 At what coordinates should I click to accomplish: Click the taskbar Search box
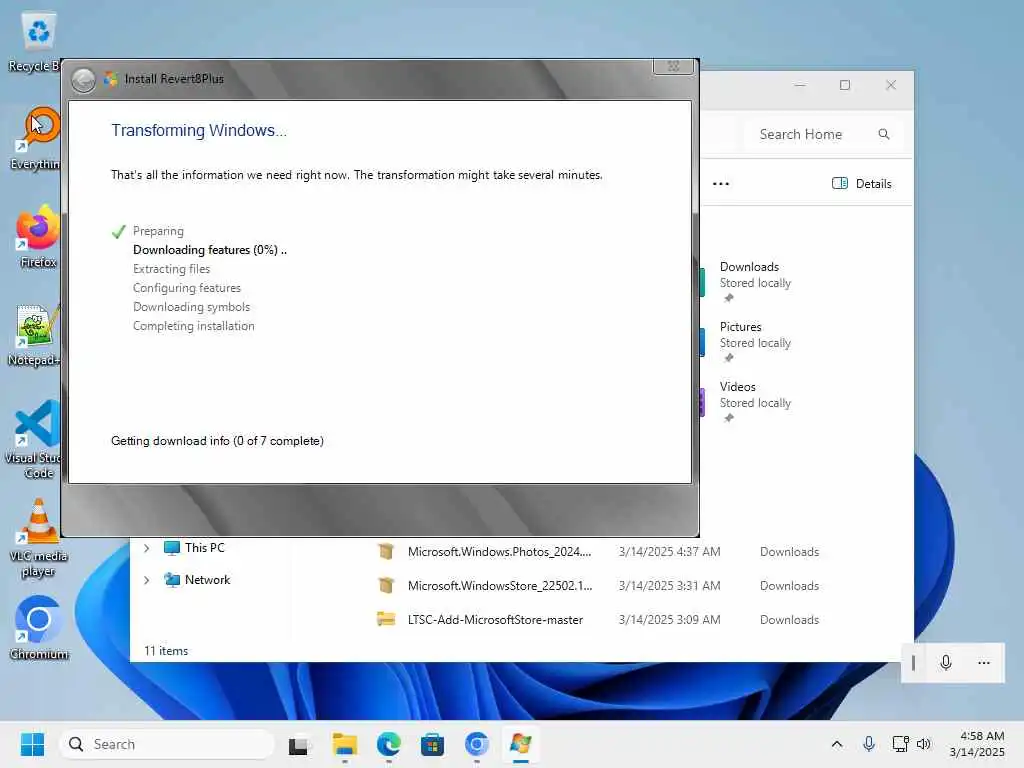coord(167,744)
